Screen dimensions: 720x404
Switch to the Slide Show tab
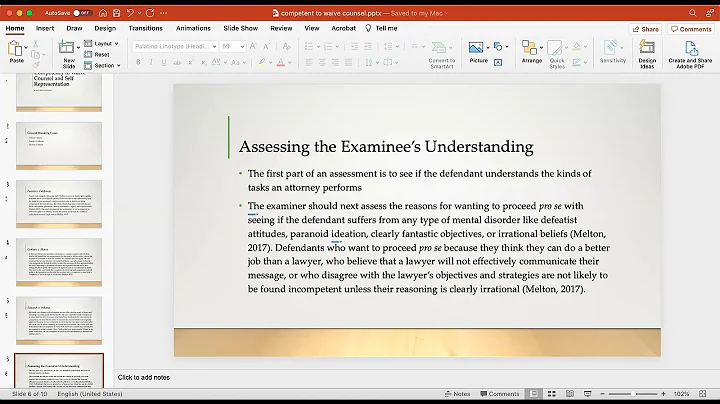coord(241,28)
